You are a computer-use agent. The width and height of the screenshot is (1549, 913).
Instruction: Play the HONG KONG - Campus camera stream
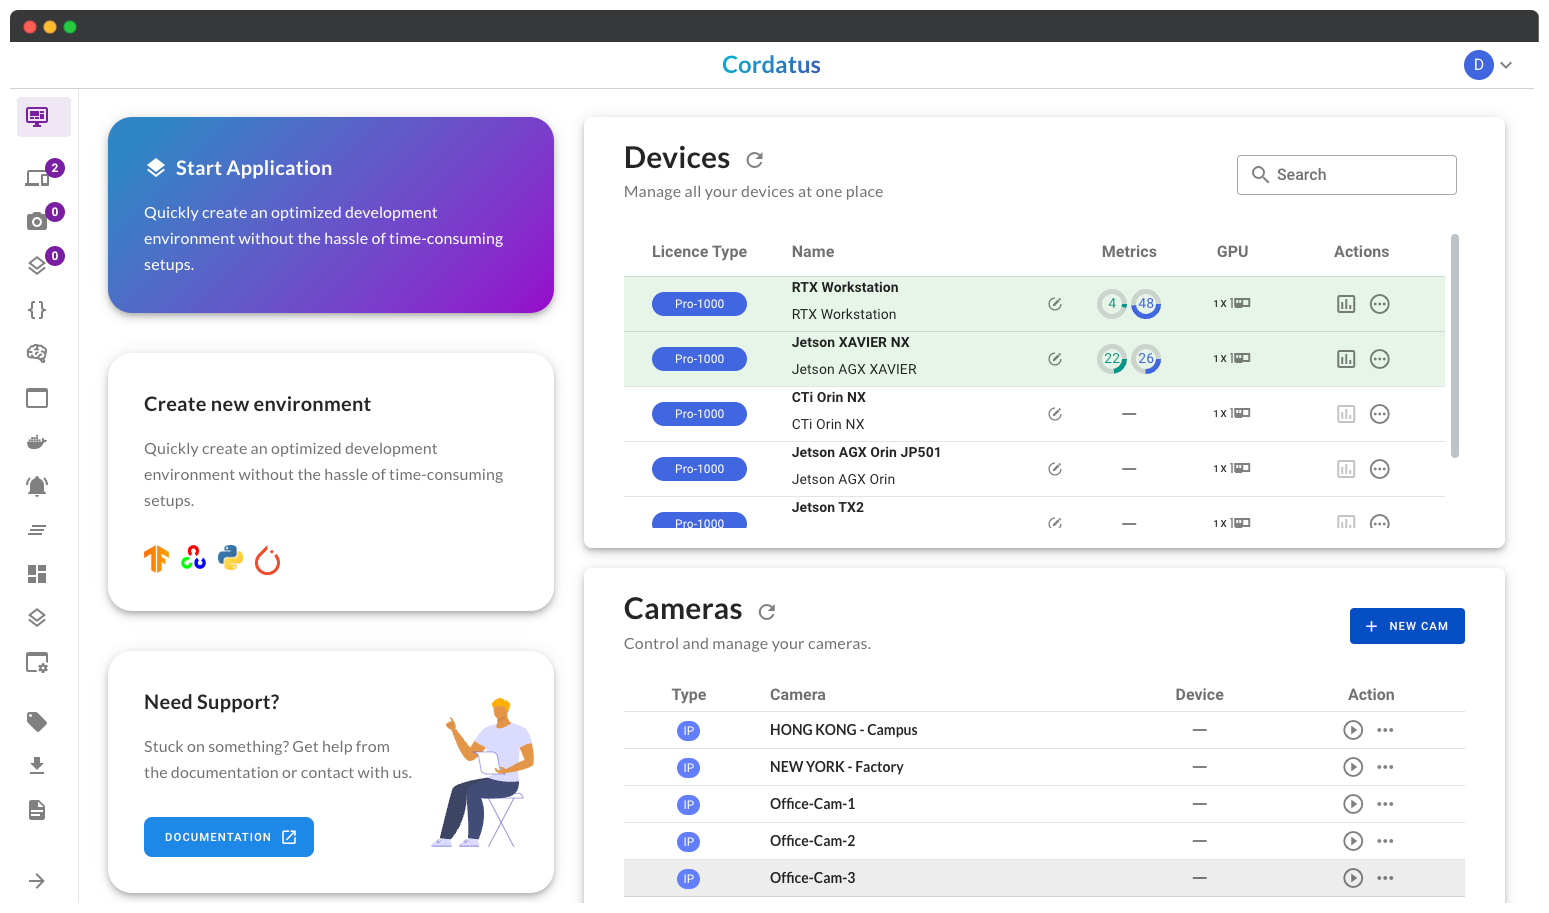pyautogui.click(x=1353, y=730)
